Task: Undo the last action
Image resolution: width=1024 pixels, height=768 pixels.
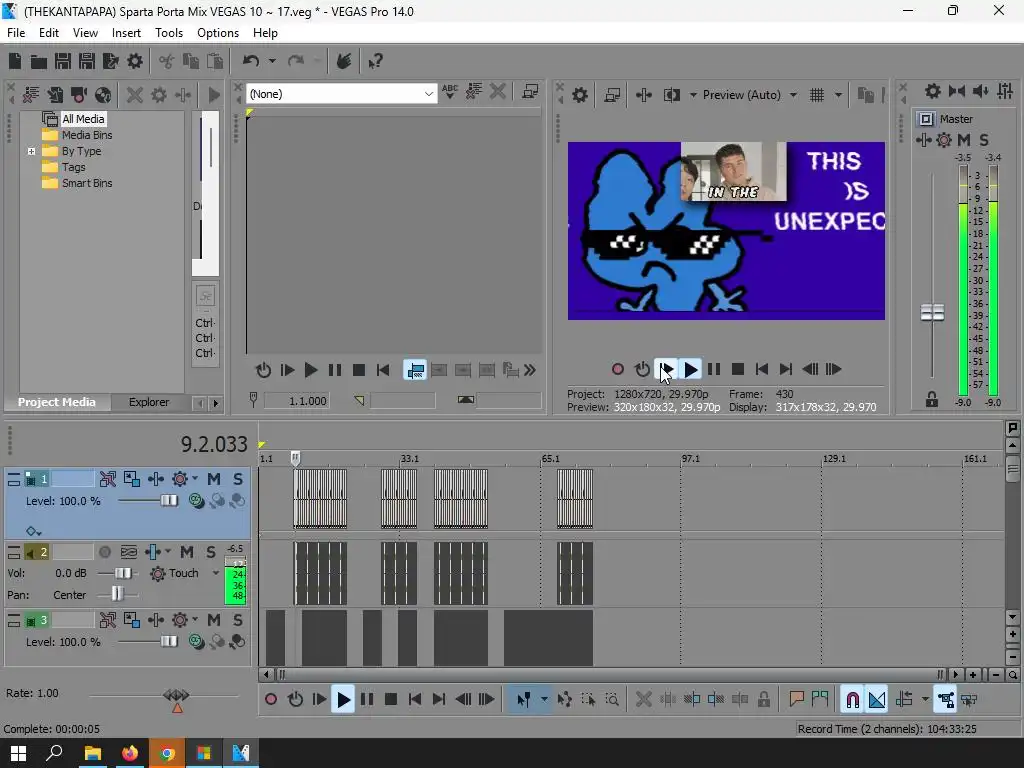Action: point(251,61)
